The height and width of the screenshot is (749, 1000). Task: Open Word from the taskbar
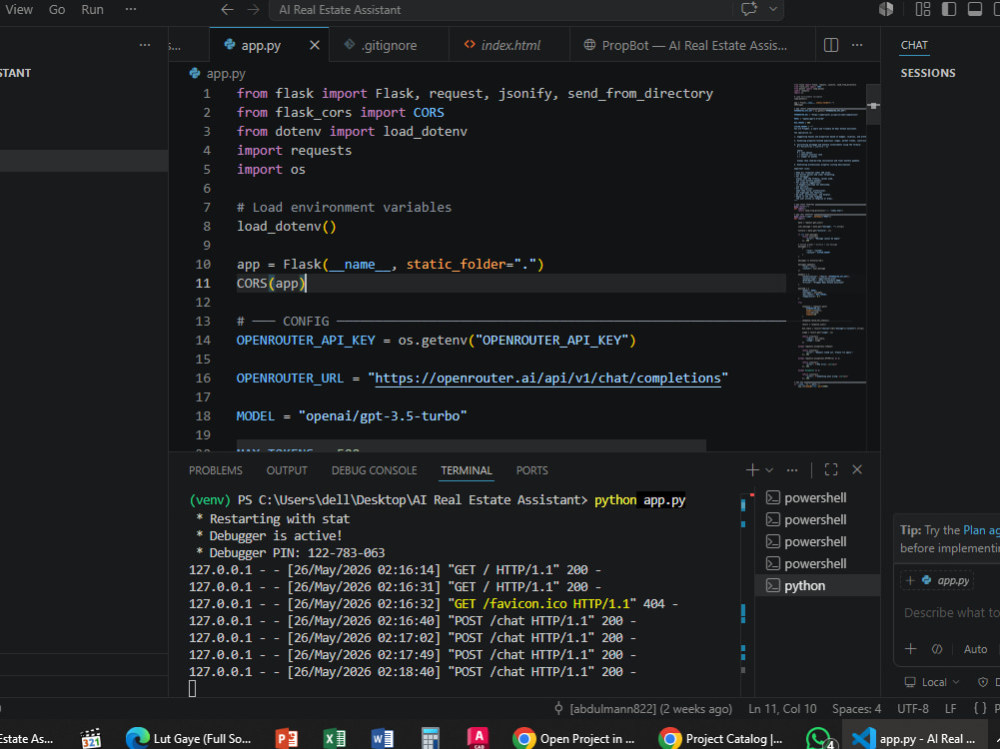pyautogui.click(x=382, y=738)
